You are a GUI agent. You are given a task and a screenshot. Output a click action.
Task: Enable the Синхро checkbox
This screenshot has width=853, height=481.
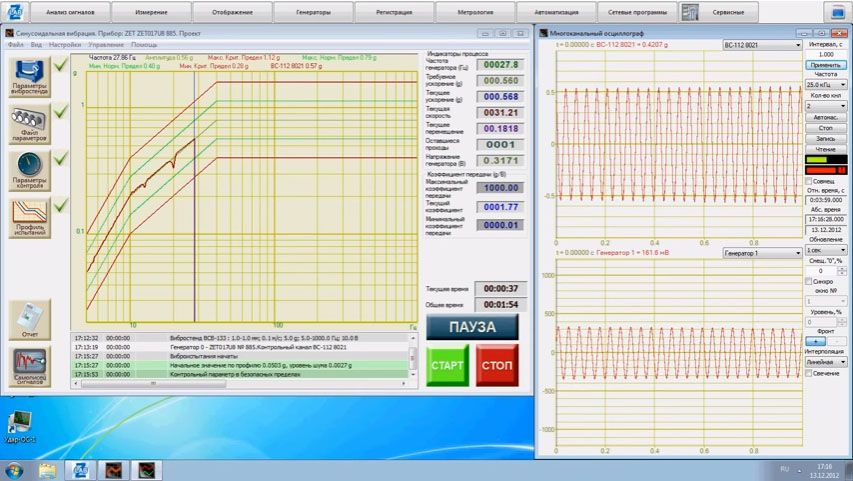point(808,281)
